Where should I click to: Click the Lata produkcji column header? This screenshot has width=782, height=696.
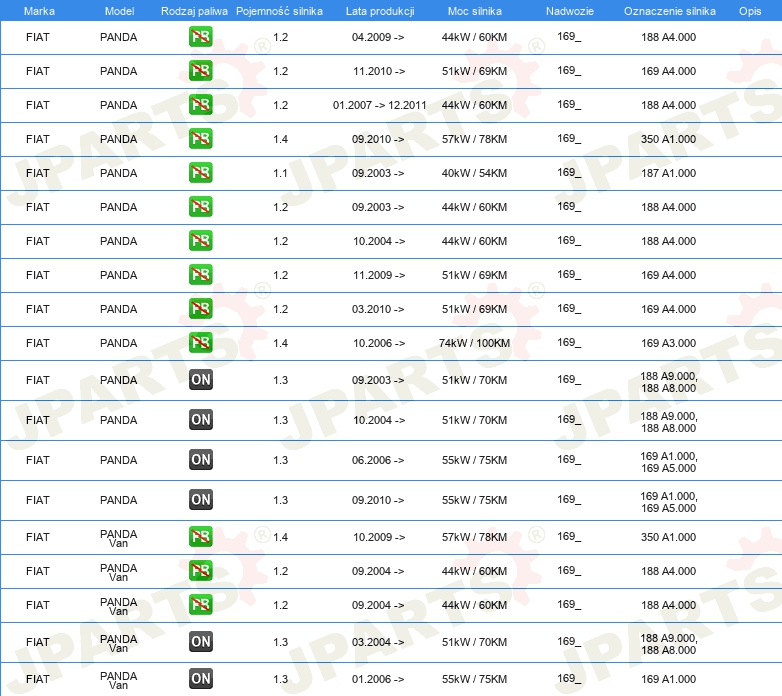click(x=380, y=11)
